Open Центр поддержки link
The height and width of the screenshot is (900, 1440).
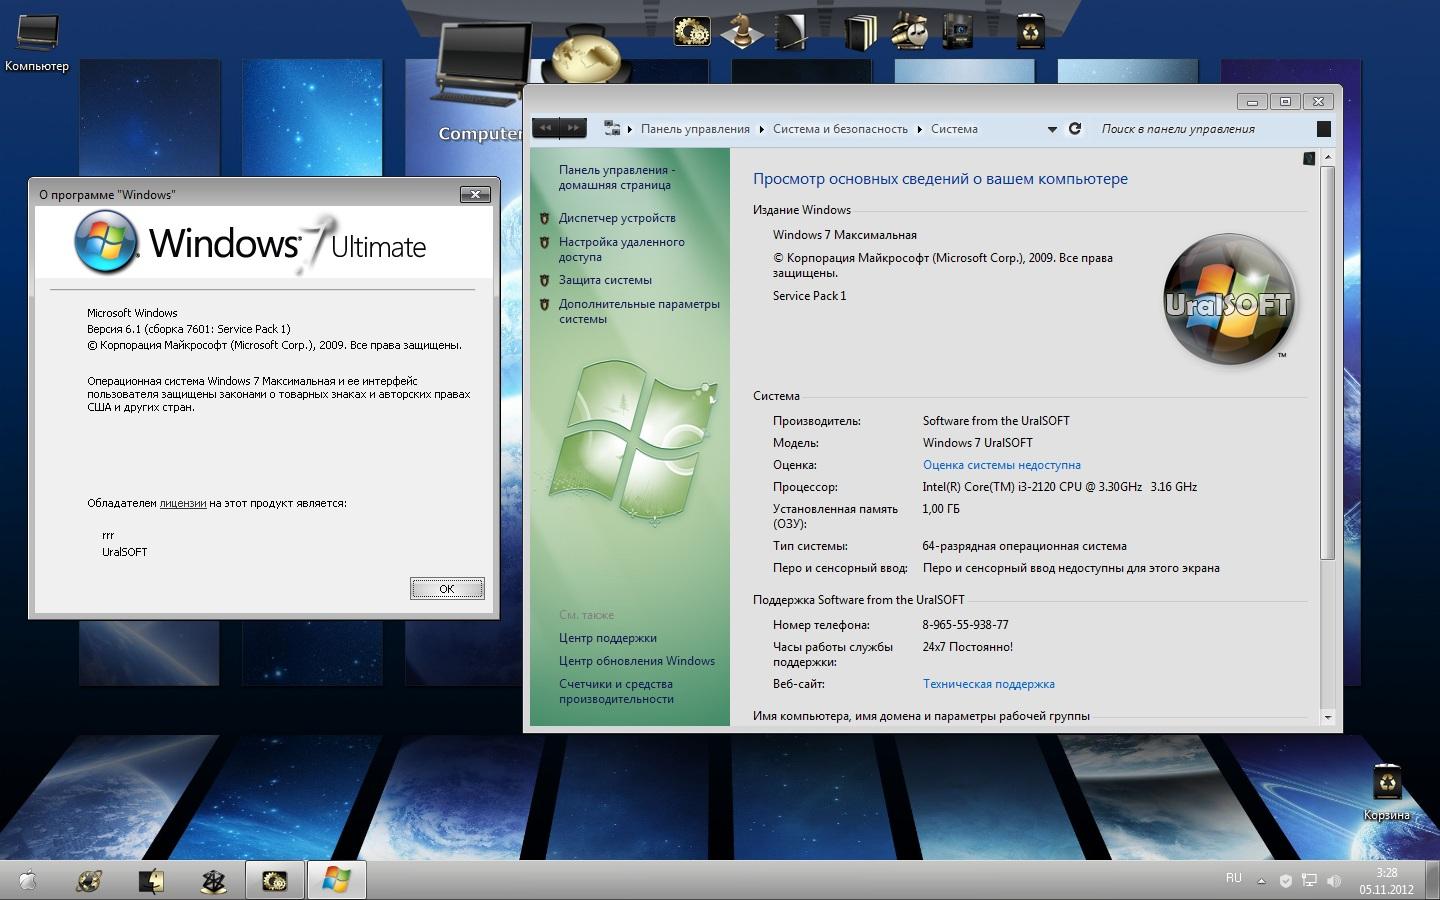coord(608,638)
